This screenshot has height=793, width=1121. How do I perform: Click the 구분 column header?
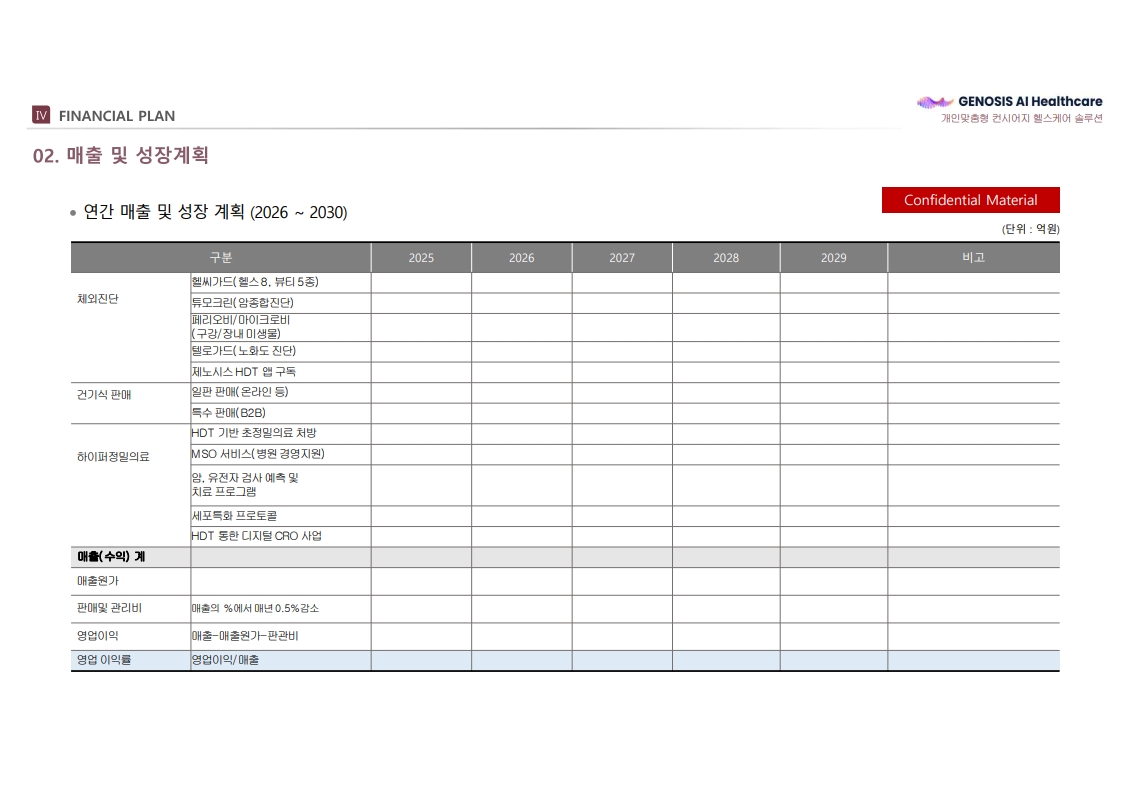click(221, 257)
